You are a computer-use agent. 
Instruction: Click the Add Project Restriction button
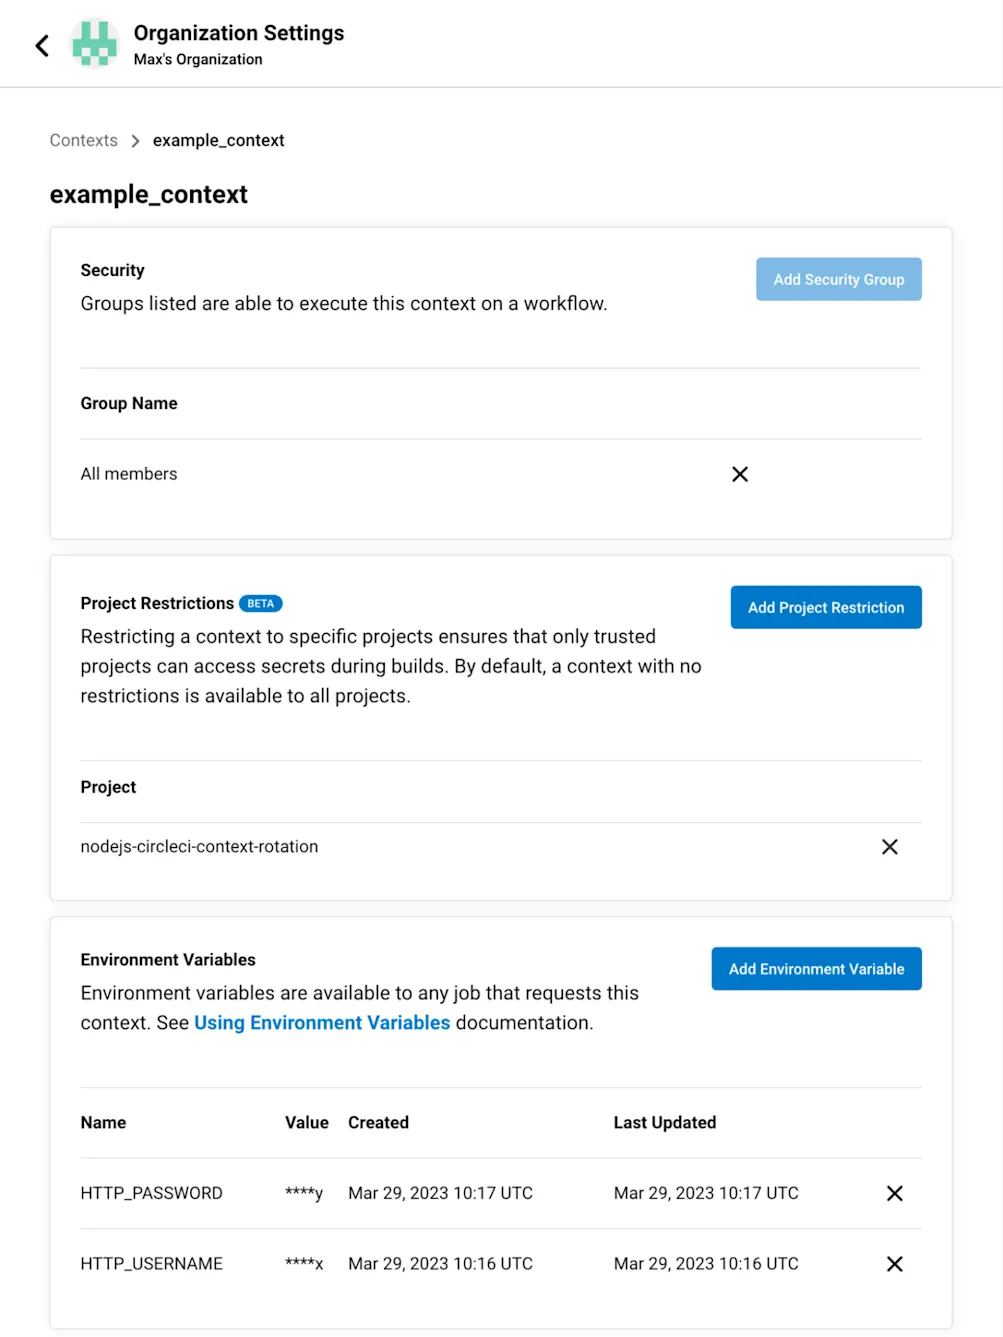click(x=825, y=607)
